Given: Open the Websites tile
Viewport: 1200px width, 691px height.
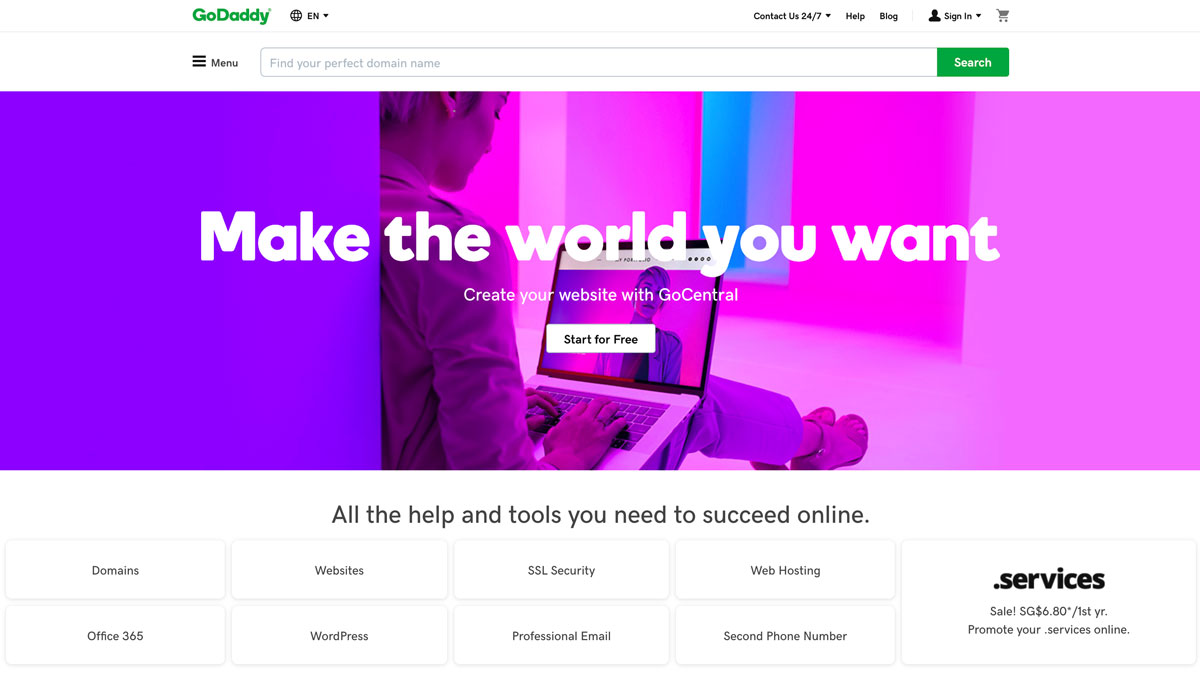Looking at the screenshot, I should point(339,570).
